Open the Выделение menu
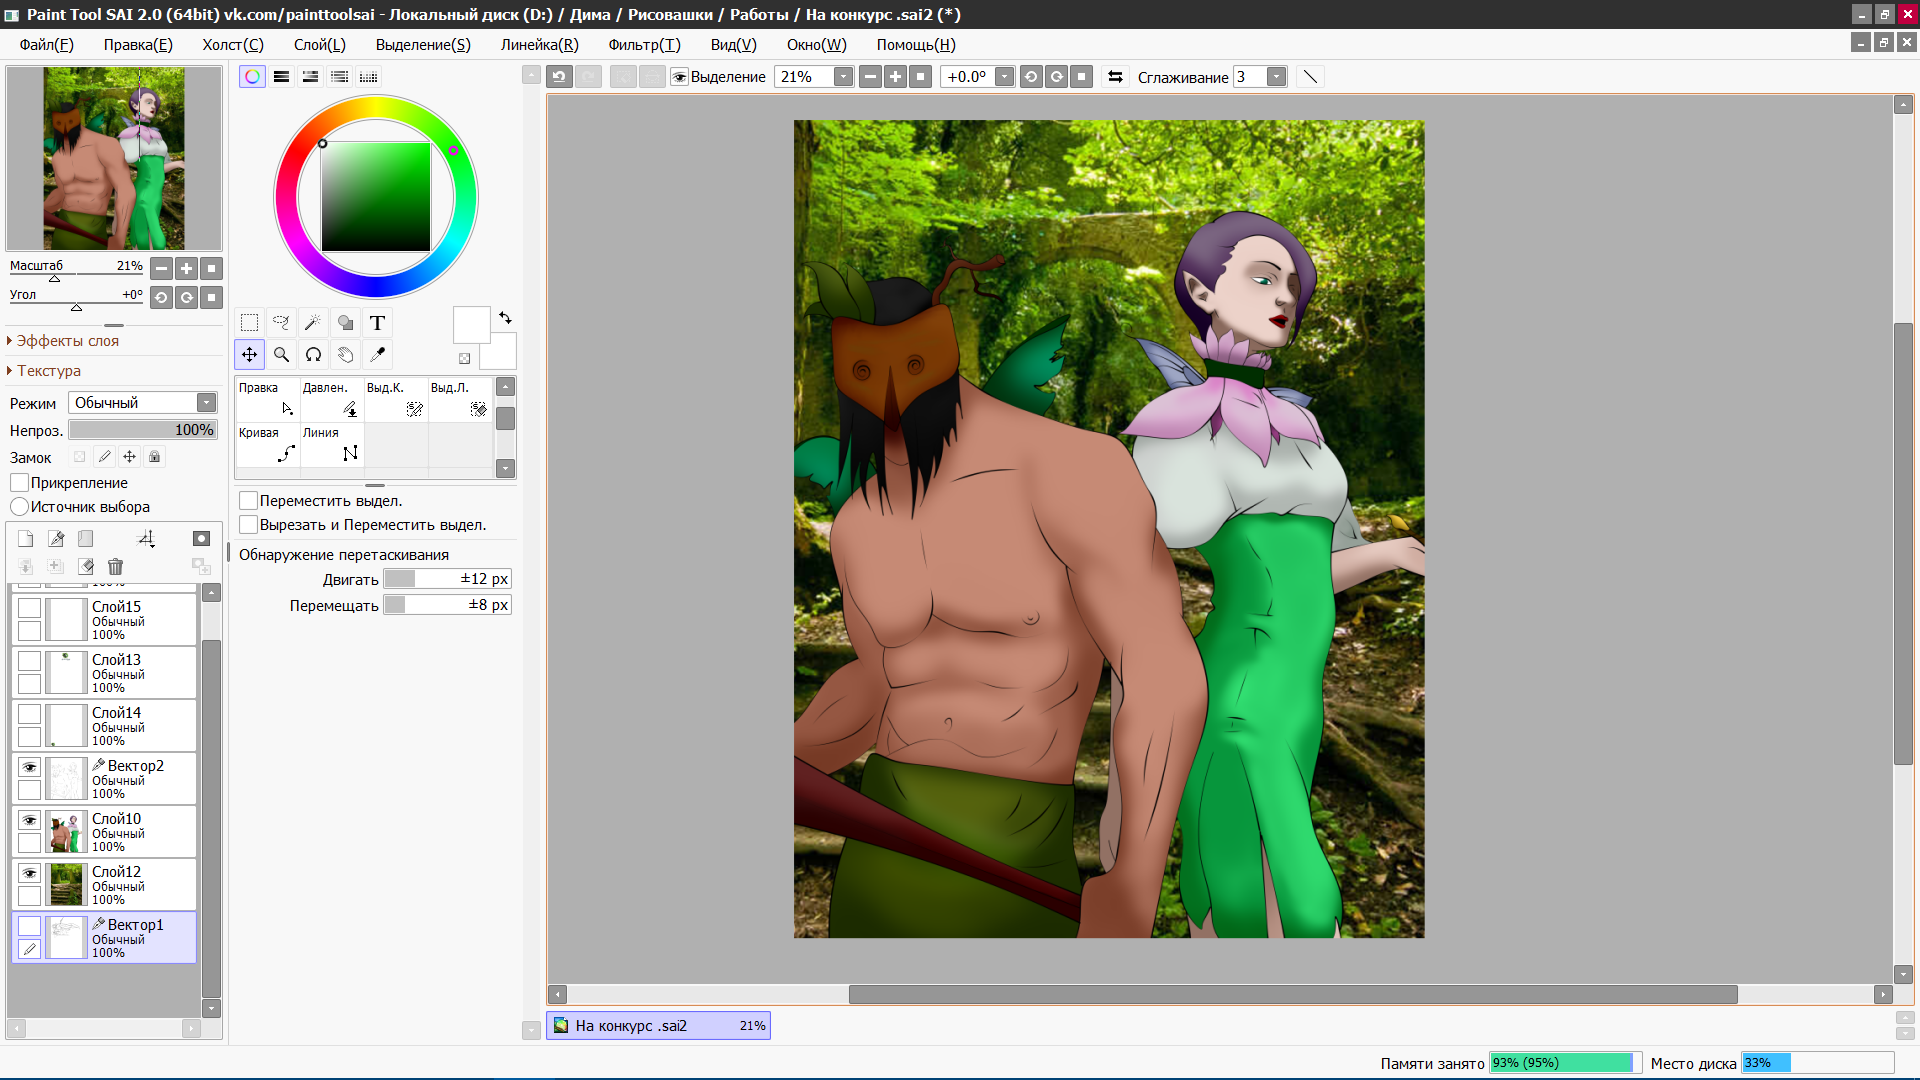The width and height of the screenshot is (1920, 1080). (x=423, y=45)
